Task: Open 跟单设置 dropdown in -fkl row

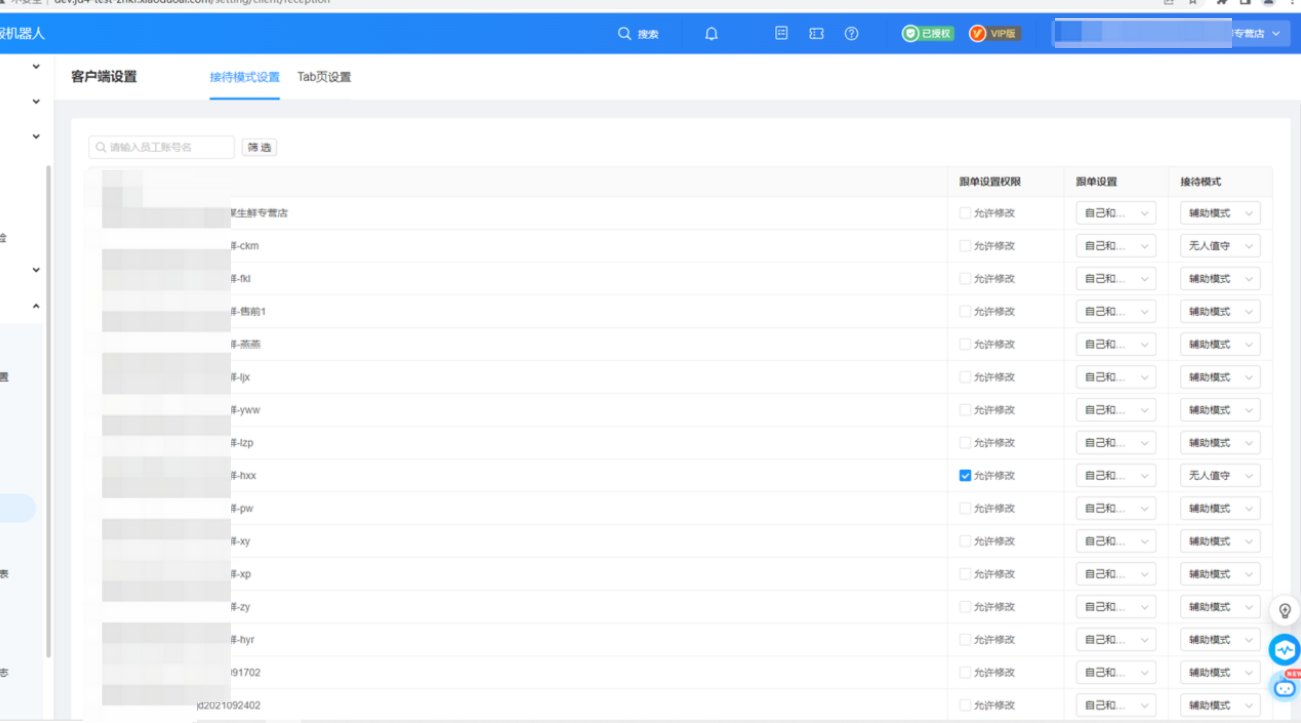Action: coord(1116,279)
